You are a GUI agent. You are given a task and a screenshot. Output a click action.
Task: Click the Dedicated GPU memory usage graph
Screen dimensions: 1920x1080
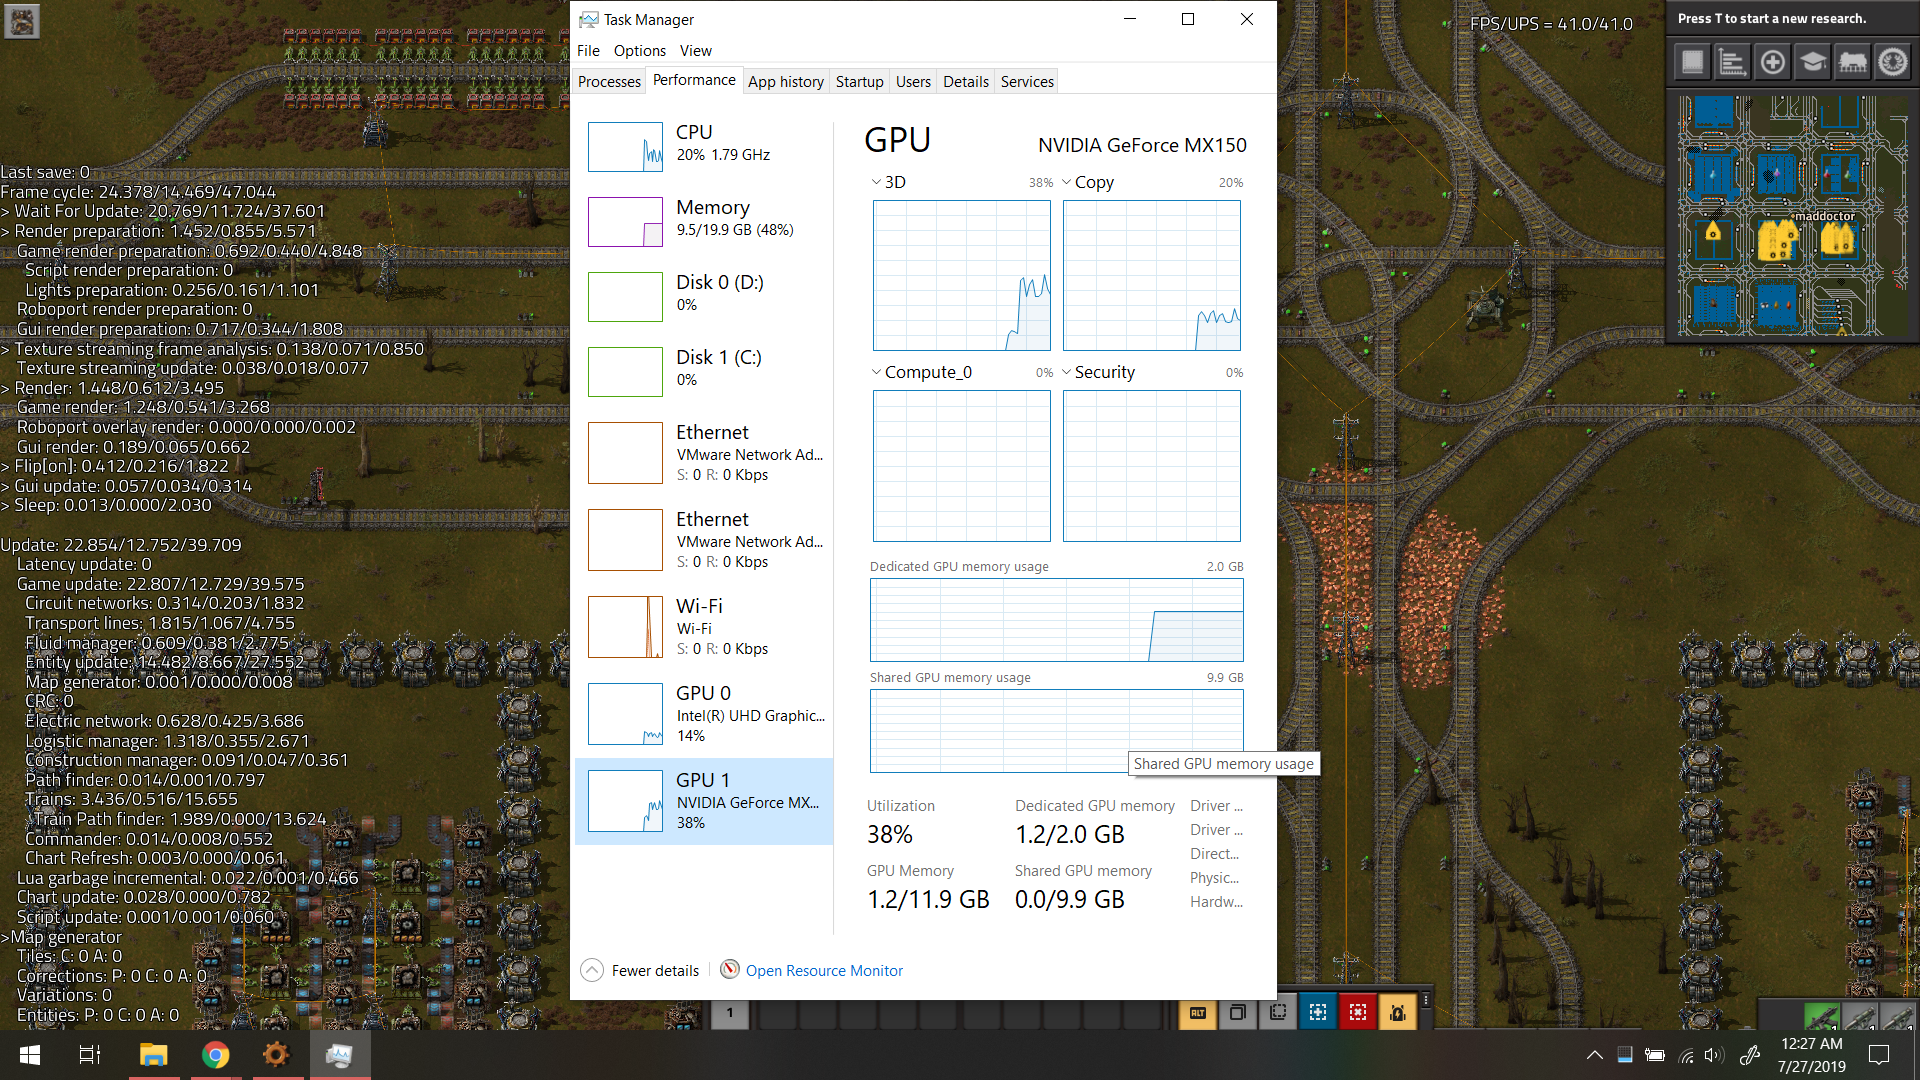click(1057, 620)
